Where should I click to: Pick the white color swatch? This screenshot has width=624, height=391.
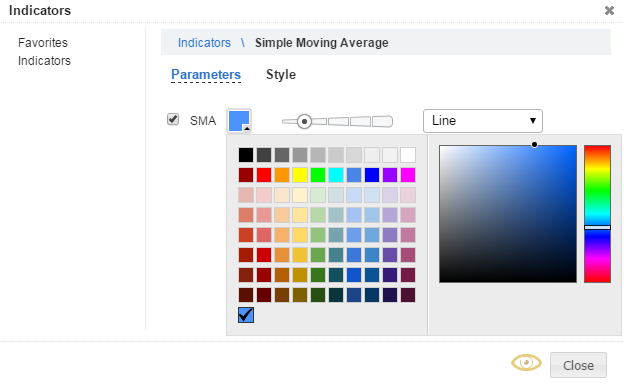[408, 155]
